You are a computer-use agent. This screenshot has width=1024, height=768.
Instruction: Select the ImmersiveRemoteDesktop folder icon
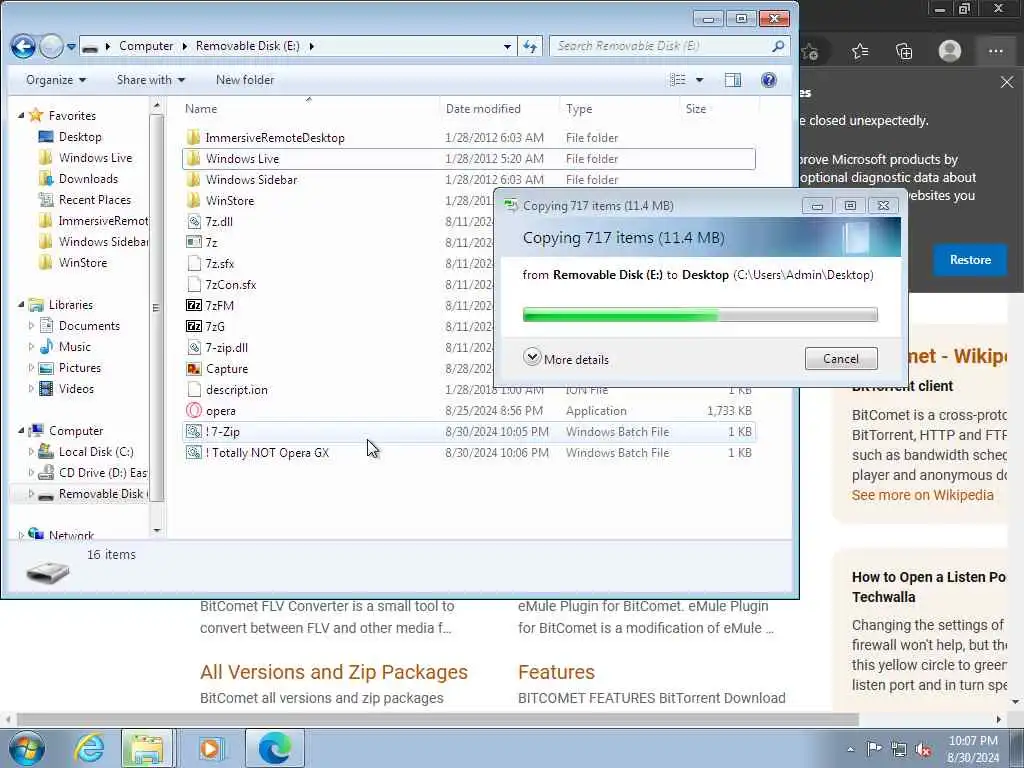click(x=193, y=138)
